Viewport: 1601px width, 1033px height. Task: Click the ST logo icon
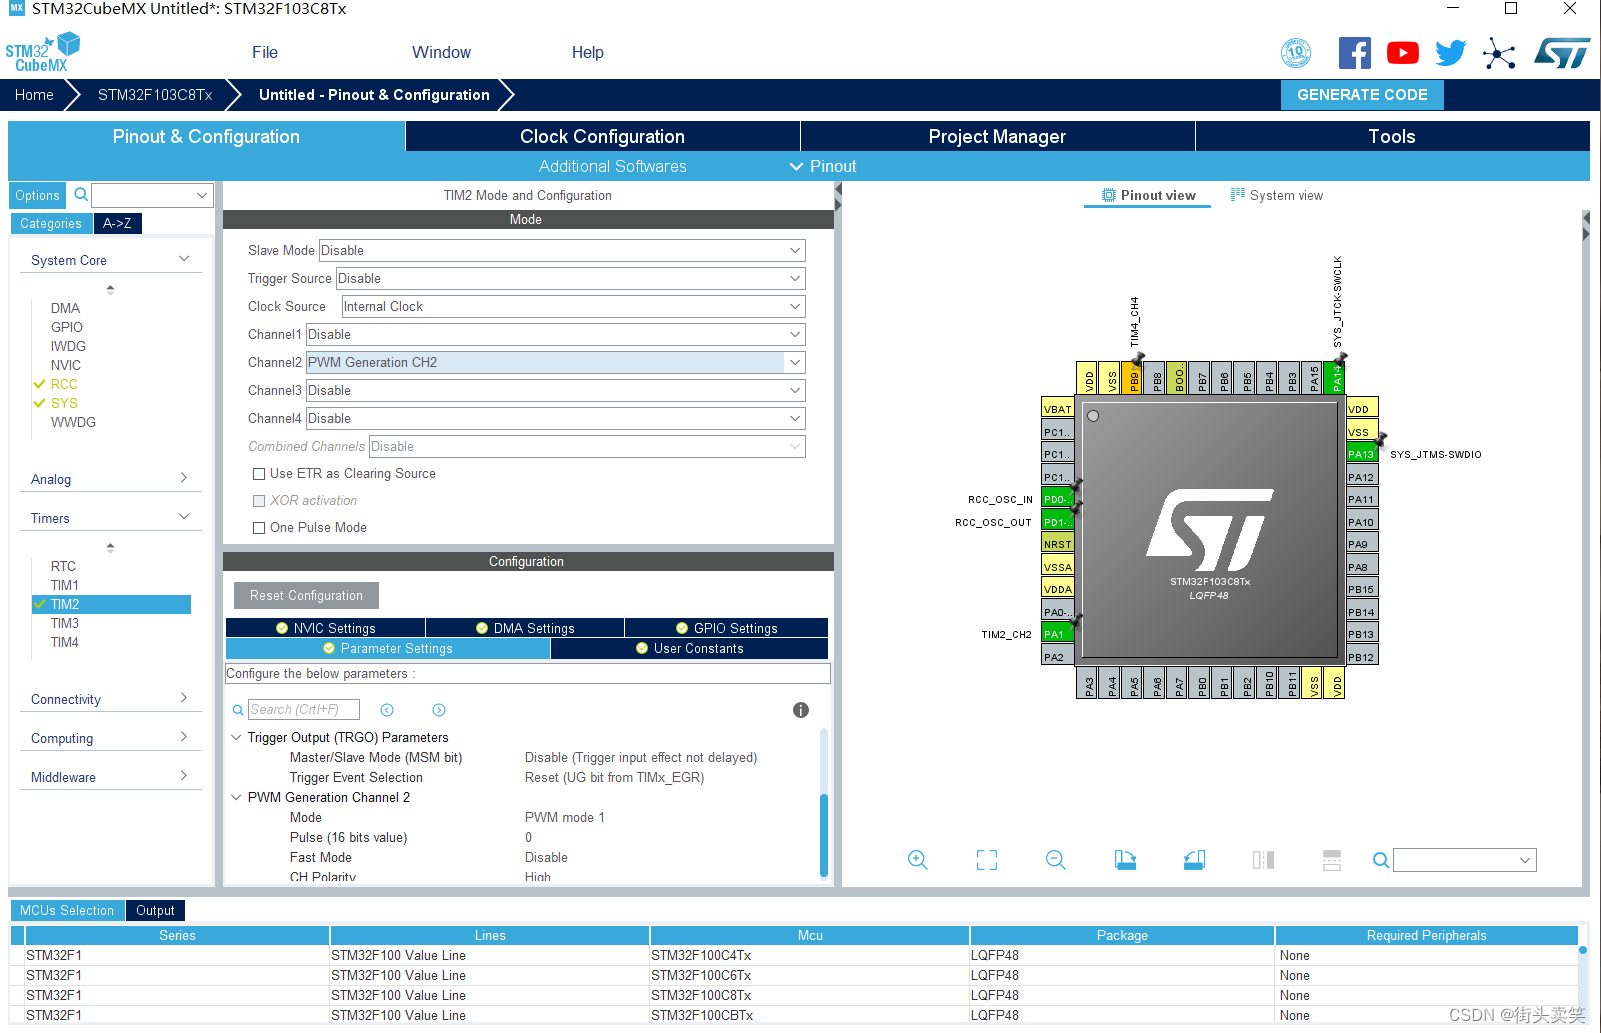coord(1562,53)
